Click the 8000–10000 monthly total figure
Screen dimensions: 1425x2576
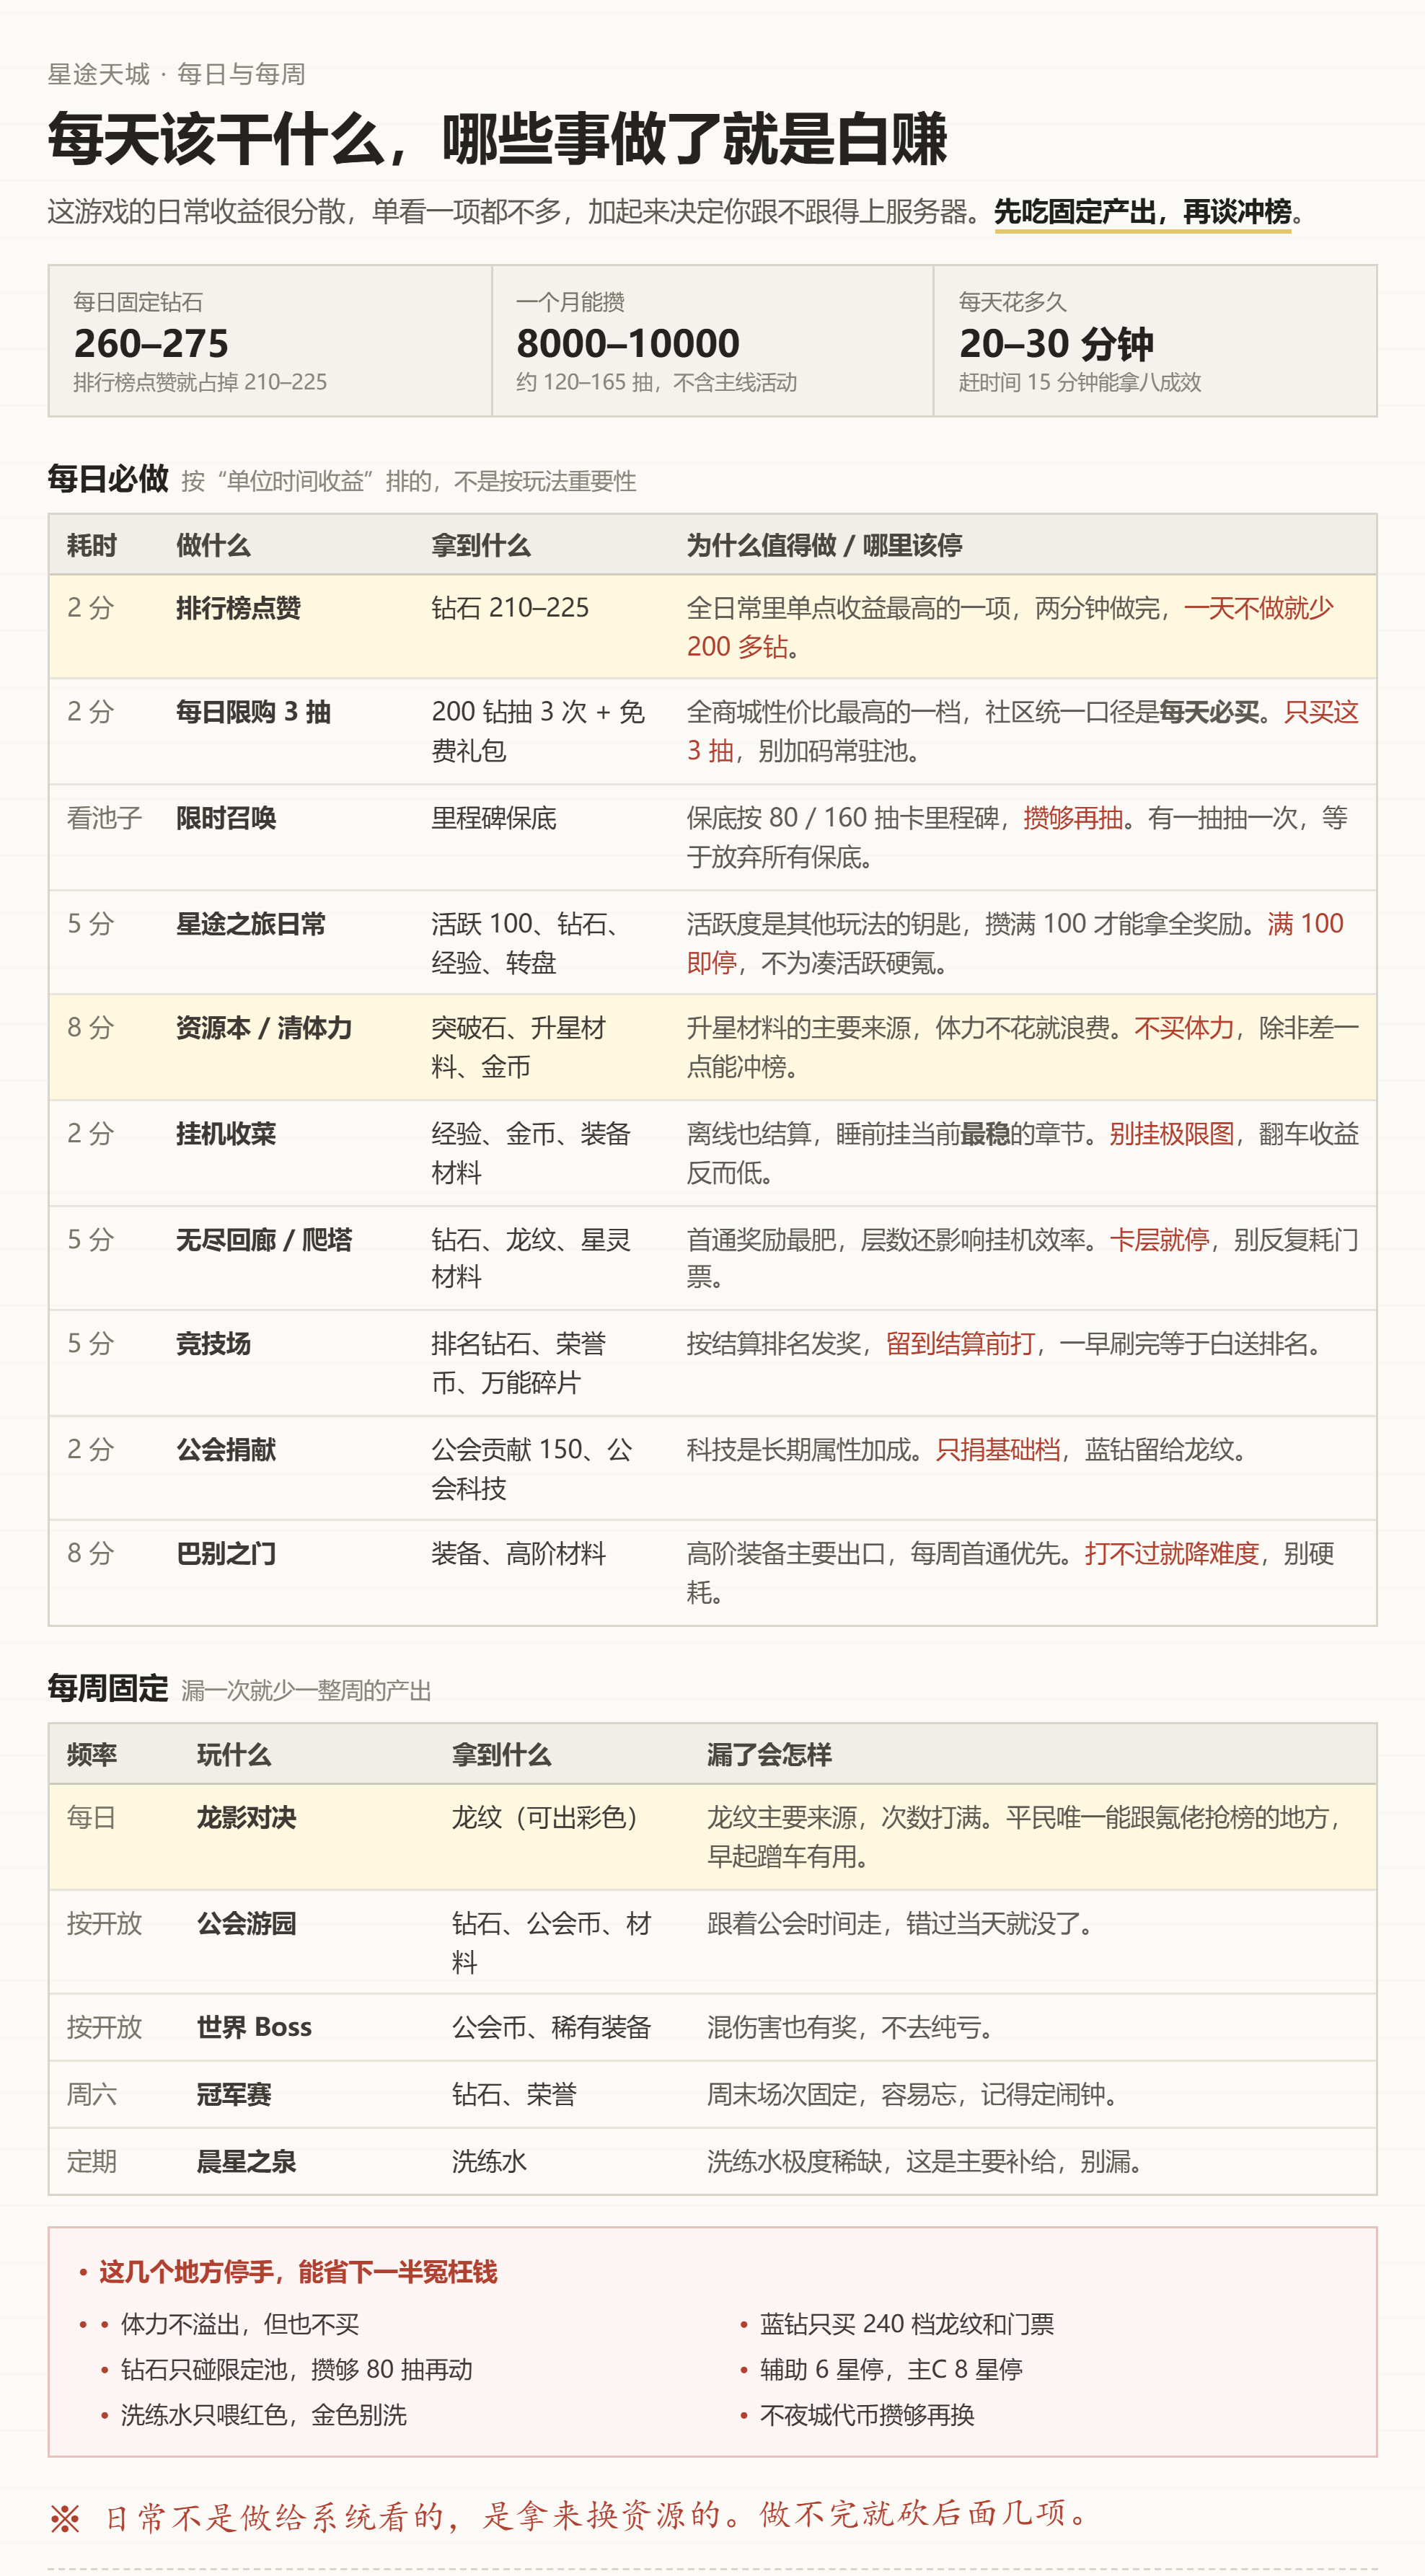[x=628, y=343]
